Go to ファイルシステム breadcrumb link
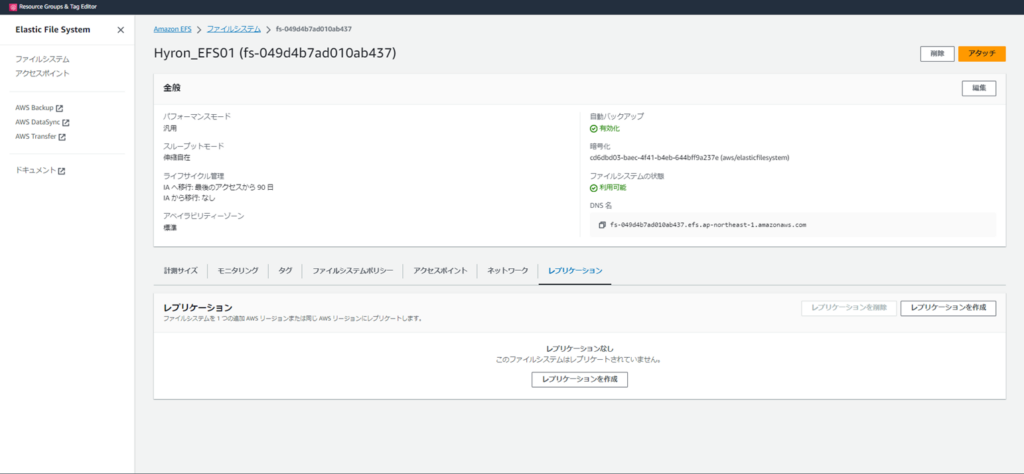 (234, 29)
